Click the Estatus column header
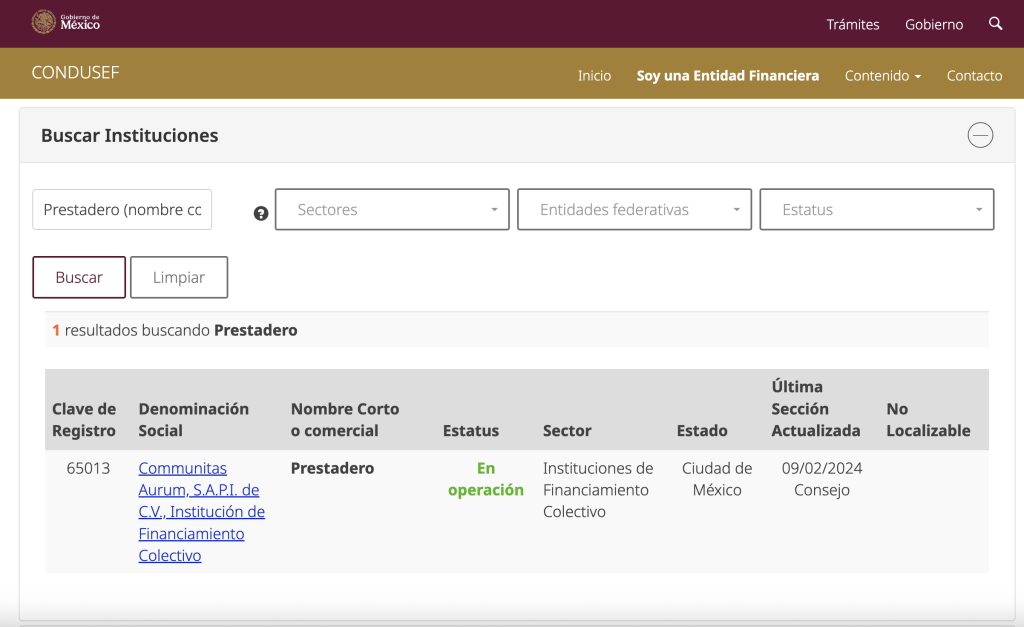1024x627 pixels. pos(471,430)
